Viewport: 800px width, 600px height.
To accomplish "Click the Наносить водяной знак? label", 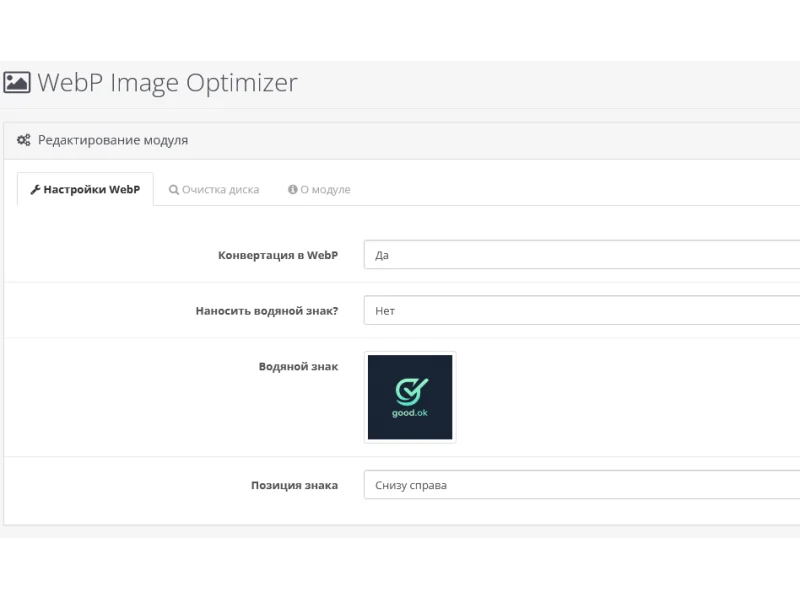I will coord(267,311).
